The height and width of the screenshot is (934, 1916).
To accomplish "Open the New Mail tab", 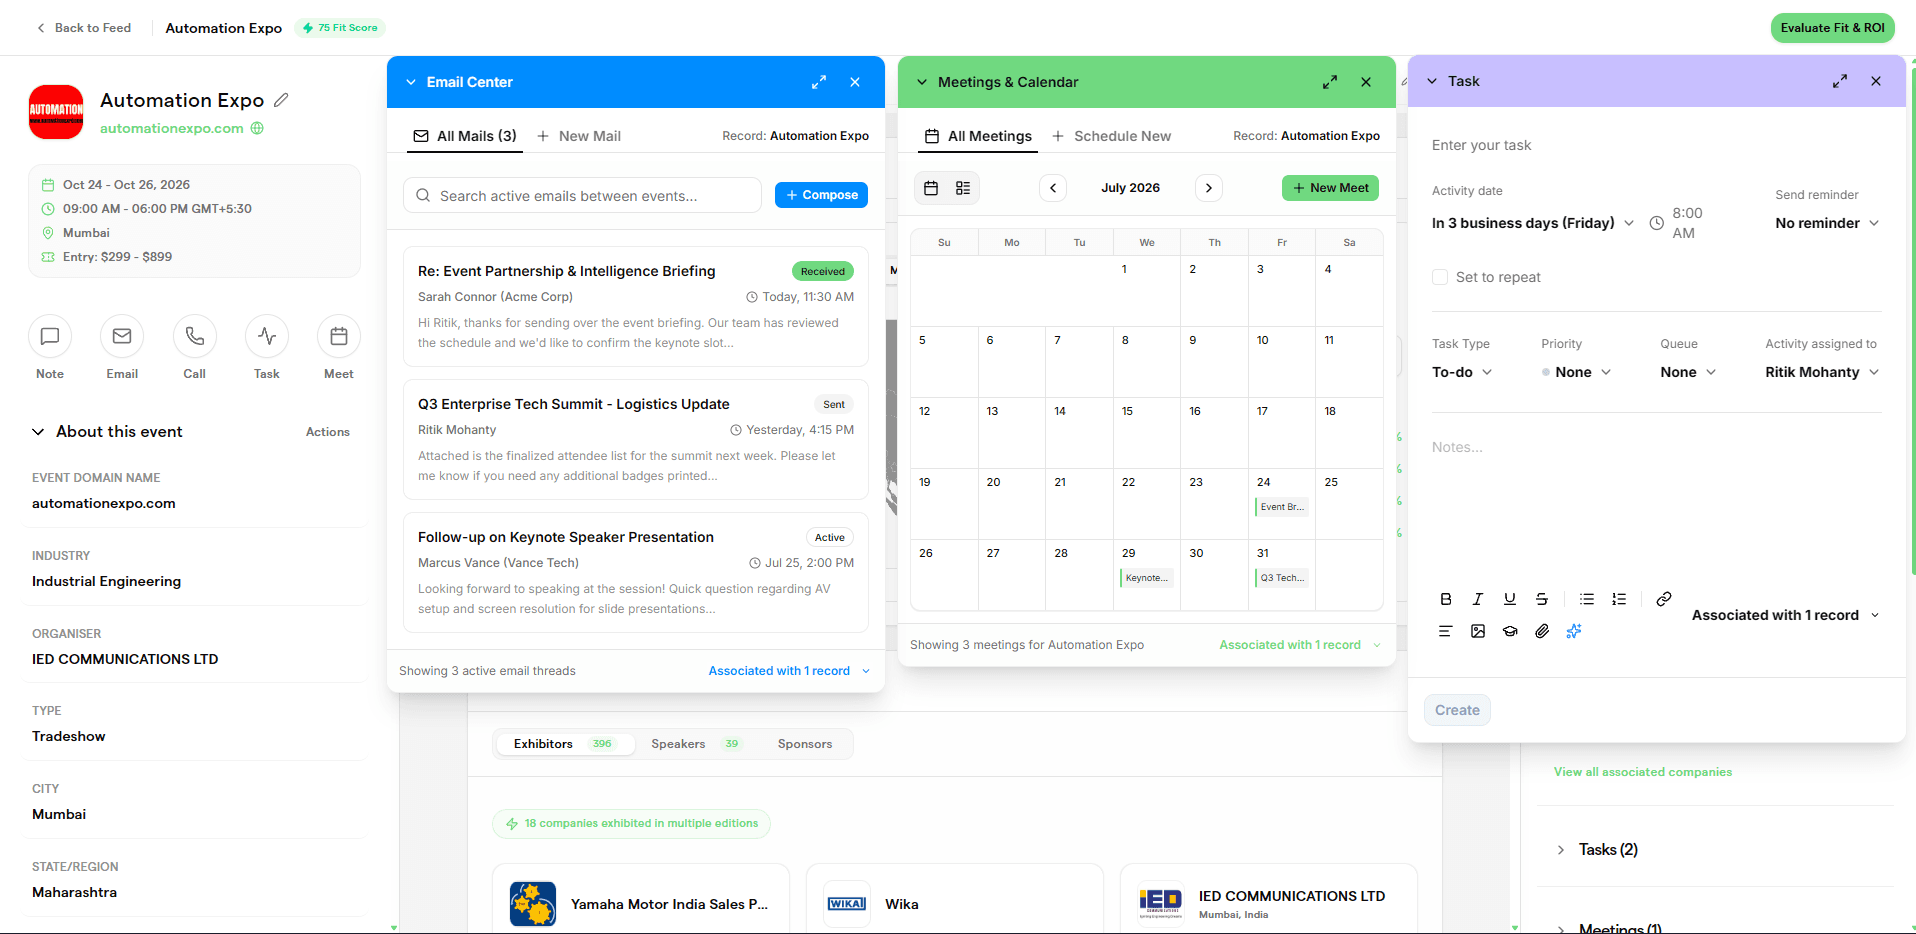I will point(579,136).
